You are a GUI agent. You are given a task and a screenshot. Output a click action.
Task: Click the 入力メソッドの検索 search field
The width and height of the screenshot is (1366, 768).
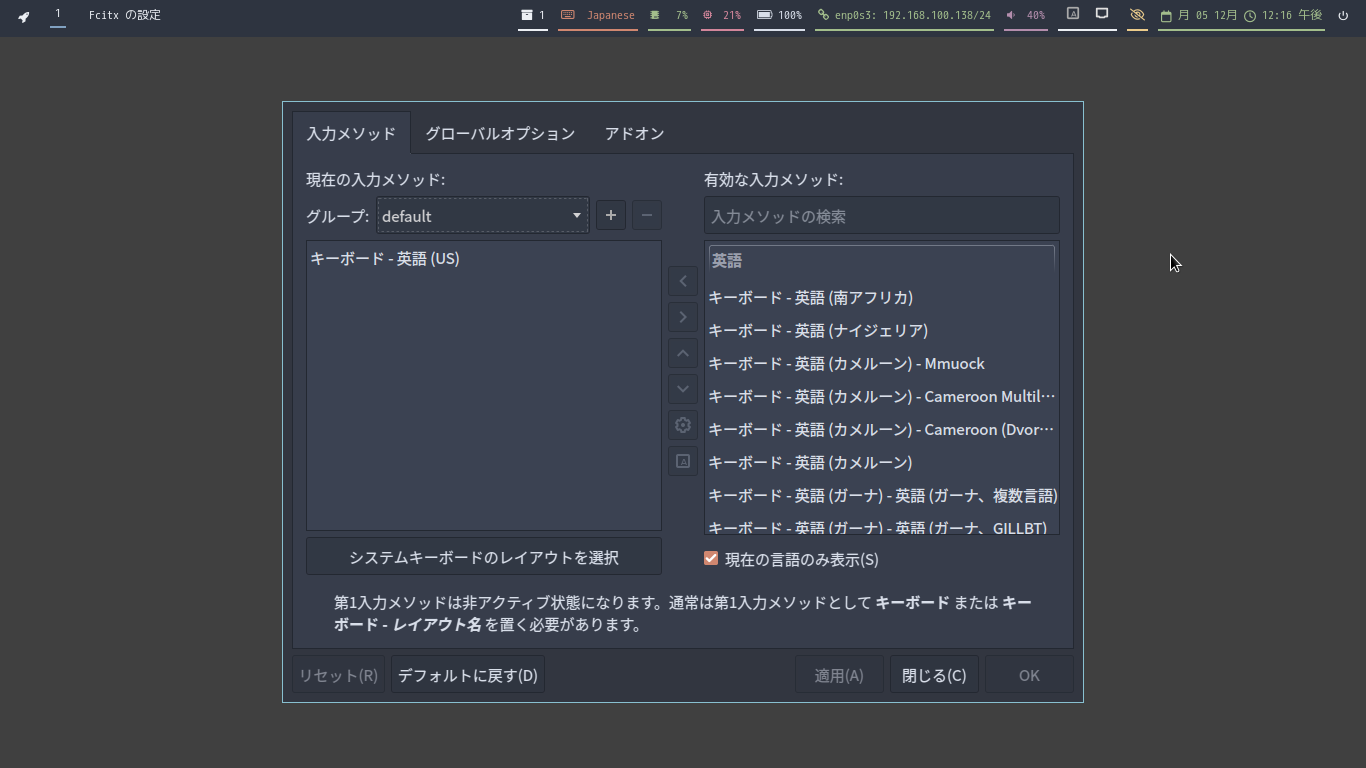pyautogui.click(x=882, y=215)
